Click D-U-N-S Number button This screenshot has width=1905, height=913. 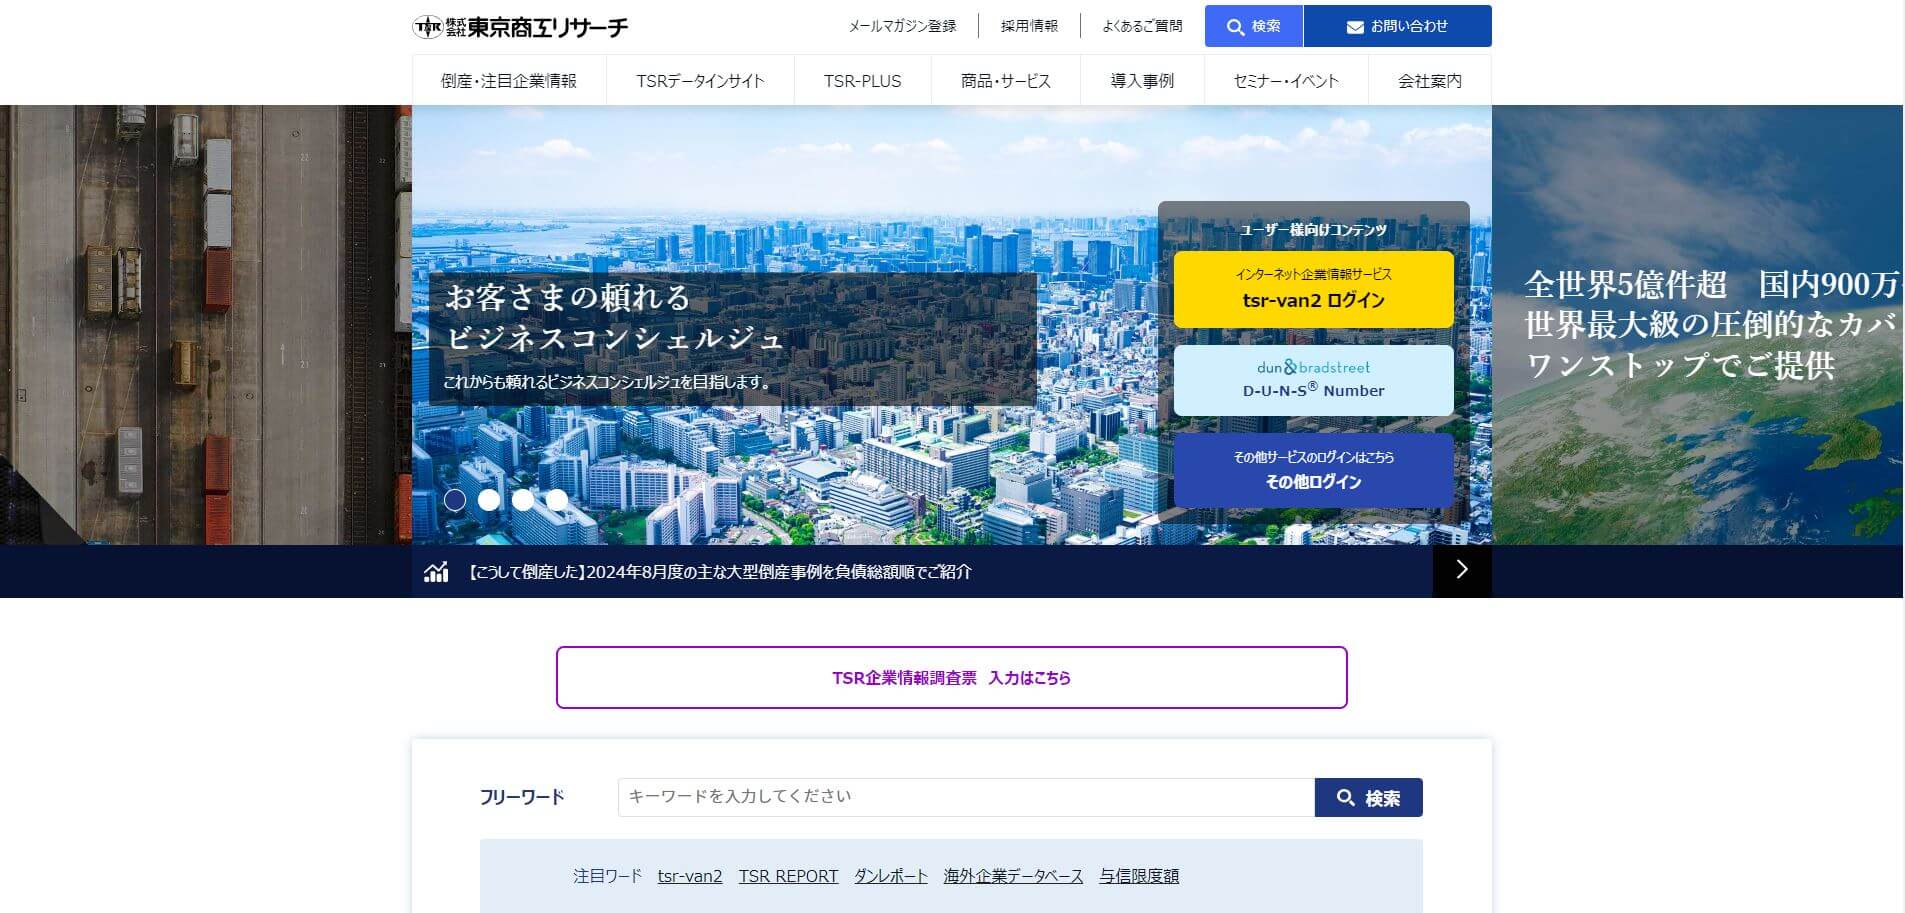click(1313, 380)
